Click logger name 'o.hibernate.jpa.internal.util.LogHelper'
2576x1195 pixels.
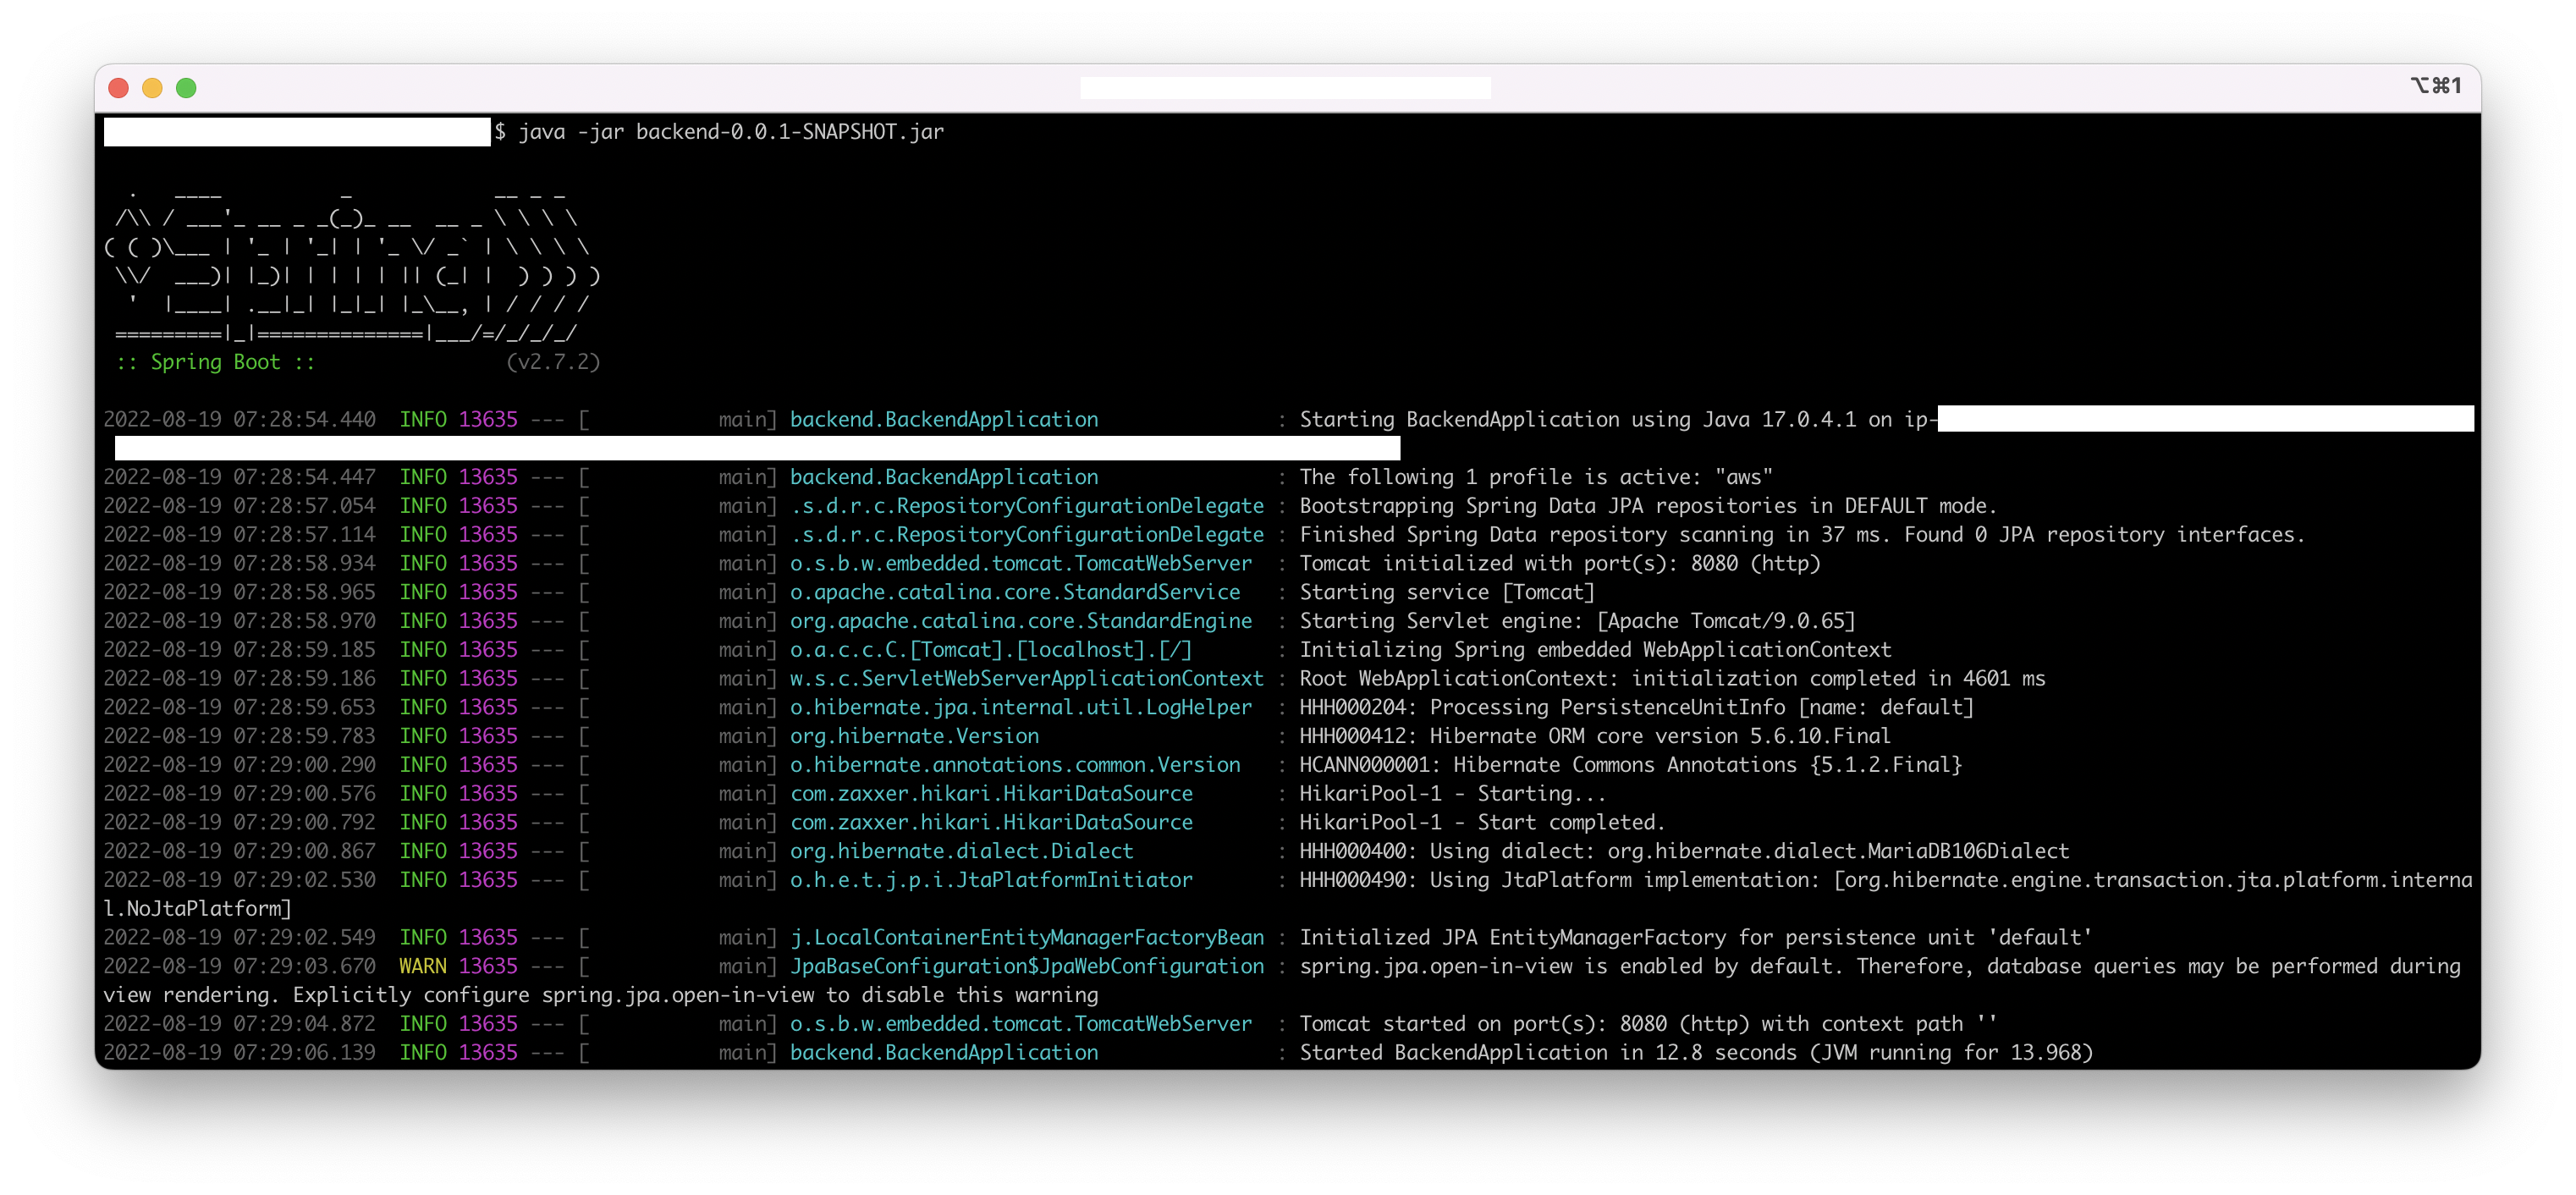click(1021, 708)
